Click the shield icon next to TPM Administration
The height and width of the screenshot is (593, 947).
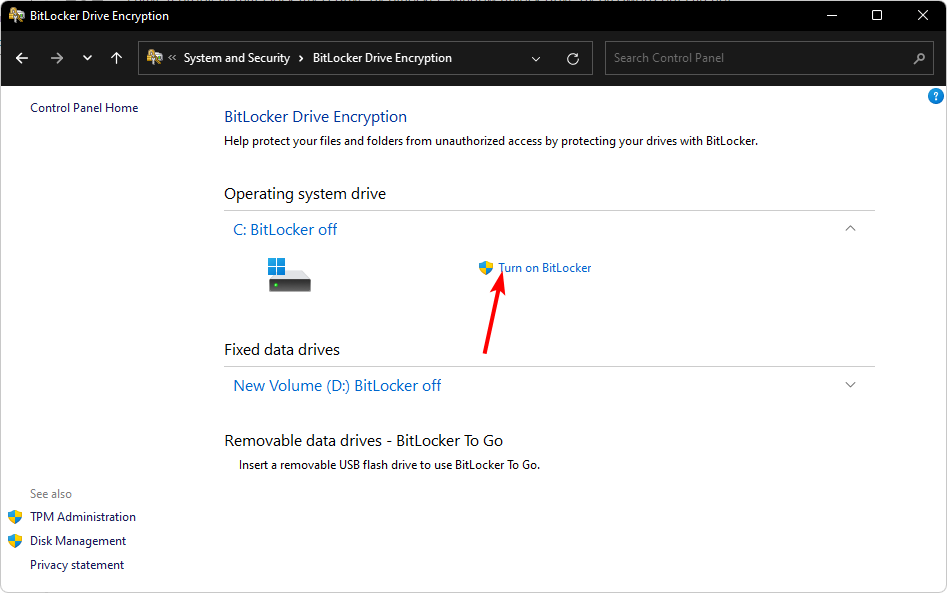point(15,517)
